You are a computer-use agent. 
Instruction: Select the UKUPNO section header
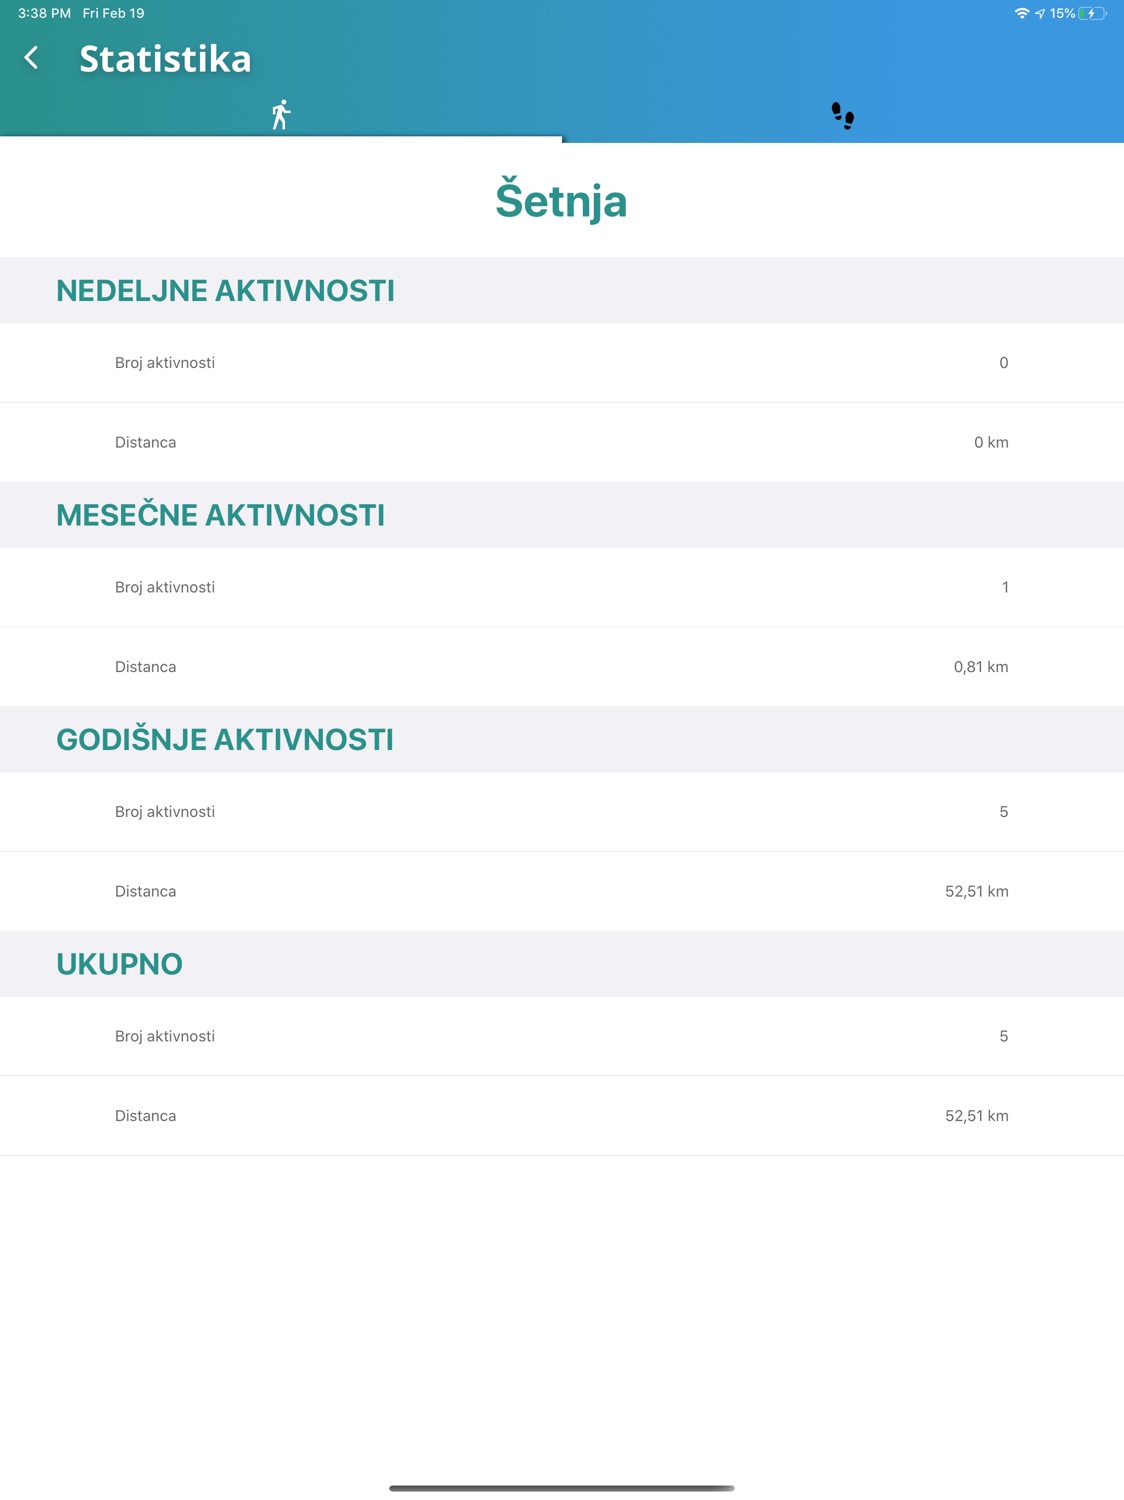[562, 964]
